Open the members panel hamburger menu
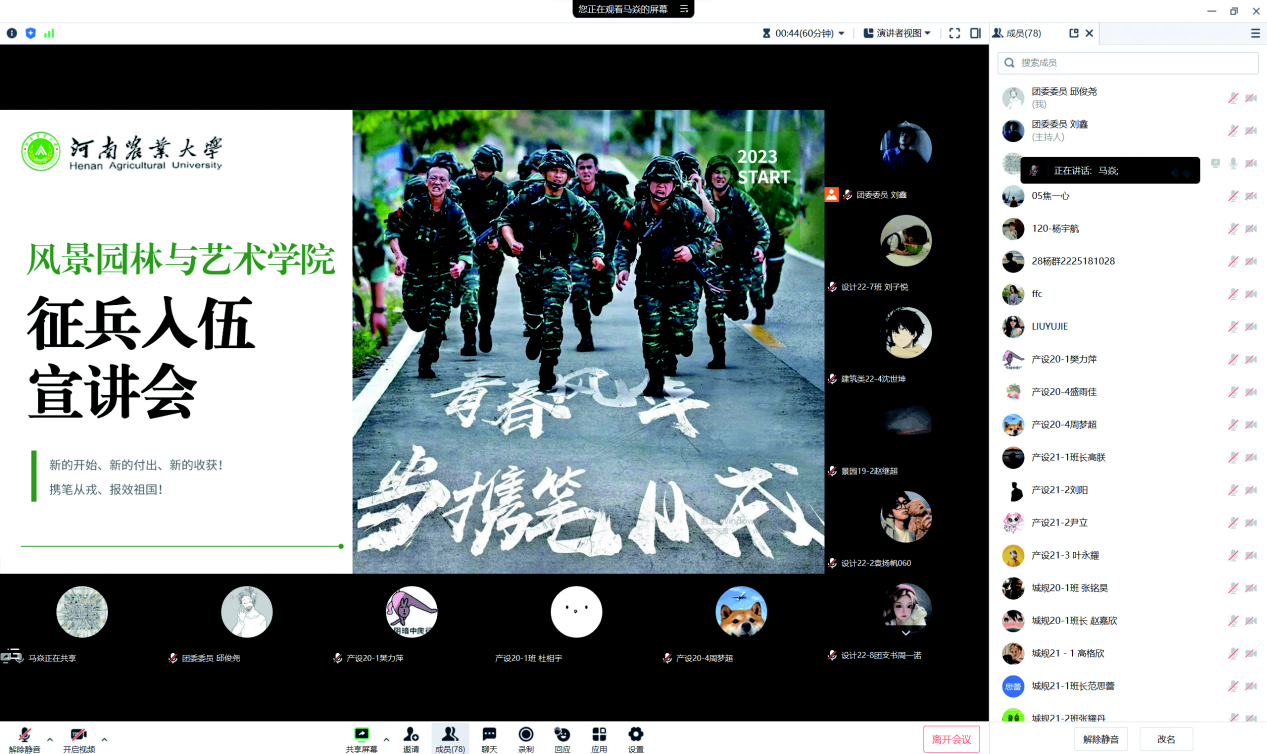This screenshot has width=1267, height=754. pyautogui.click(x=1255, y=33)
